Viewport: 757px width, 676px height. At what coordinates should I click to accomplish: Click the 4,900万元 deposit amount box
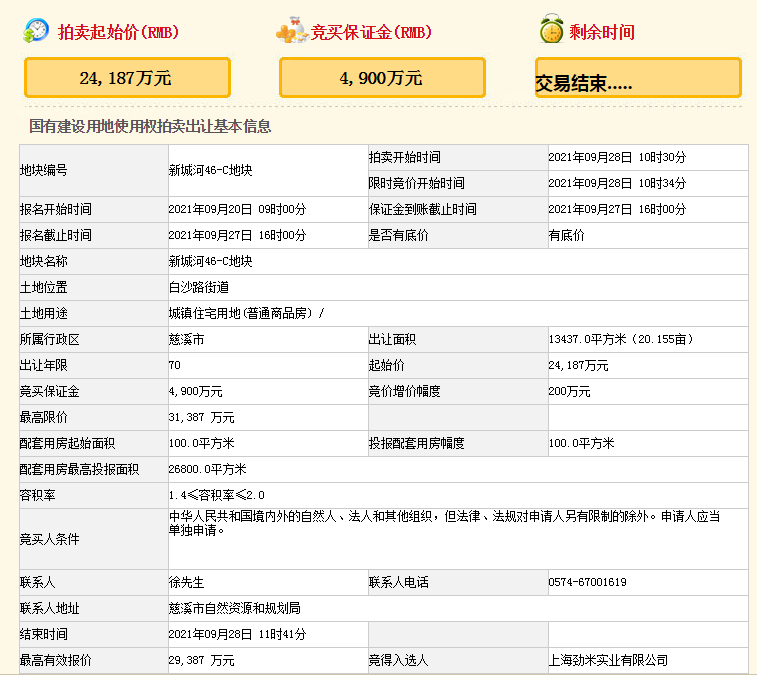click(382, 78)
